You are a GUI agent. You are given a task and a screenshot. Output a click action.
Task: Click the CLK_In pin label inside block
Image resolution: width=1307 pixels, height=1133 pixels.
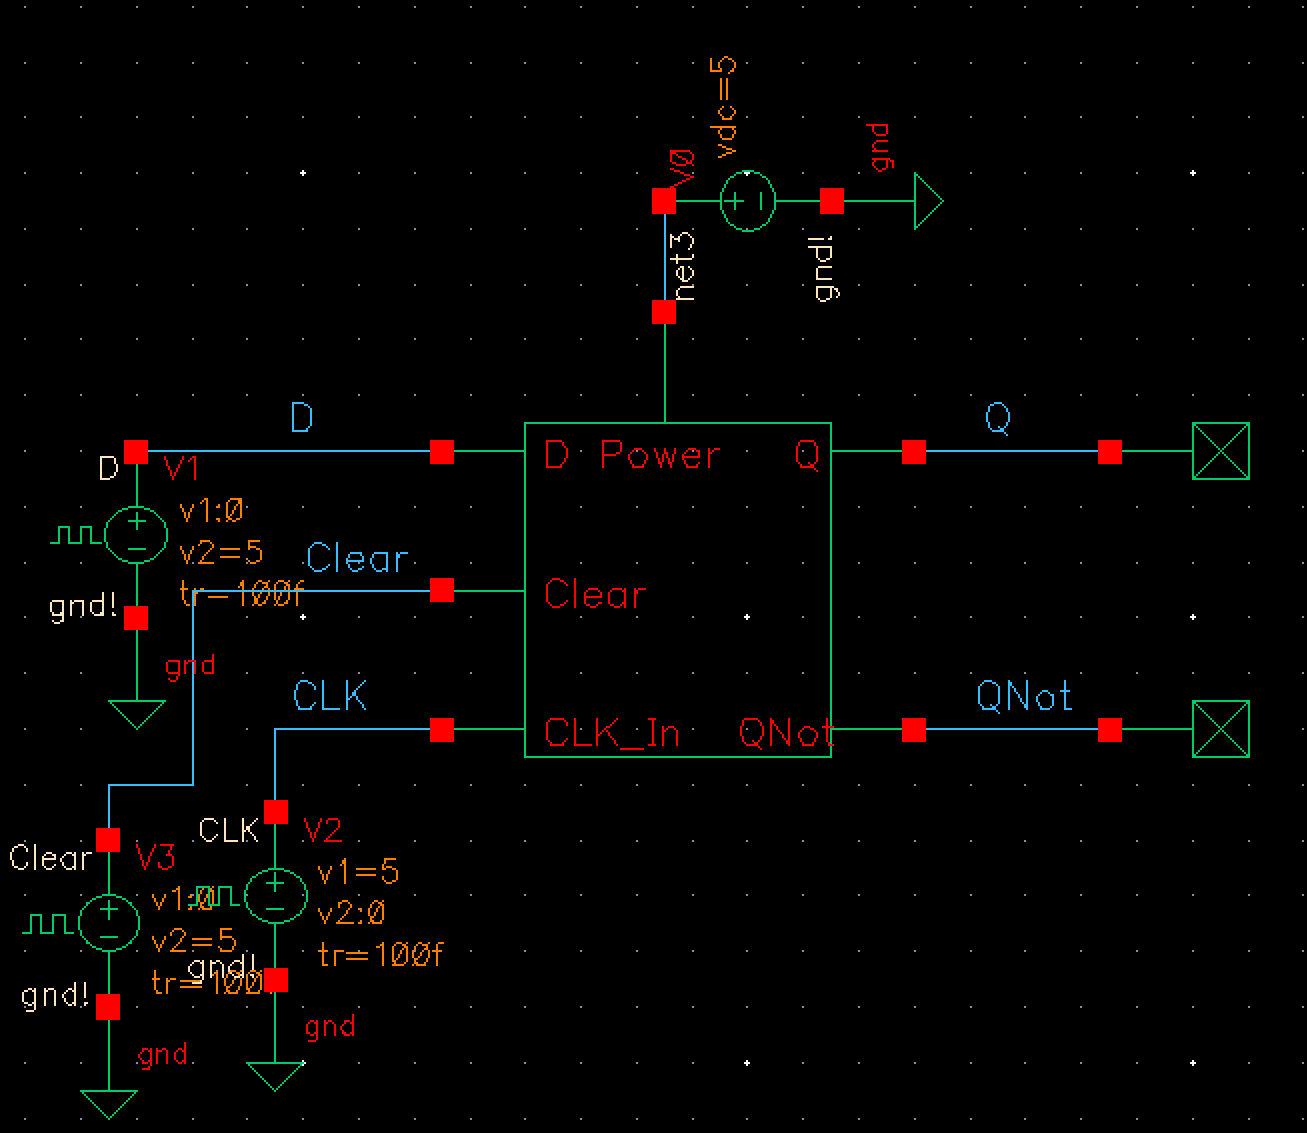pyautogui.click(x=612, y=734)
